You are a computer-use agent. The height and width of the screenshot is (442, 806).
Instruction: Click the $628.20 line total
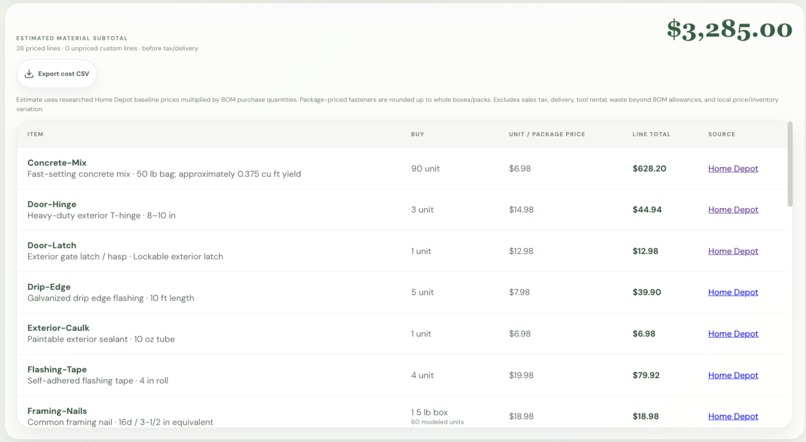pyautogui.click(x=649, y=169)
